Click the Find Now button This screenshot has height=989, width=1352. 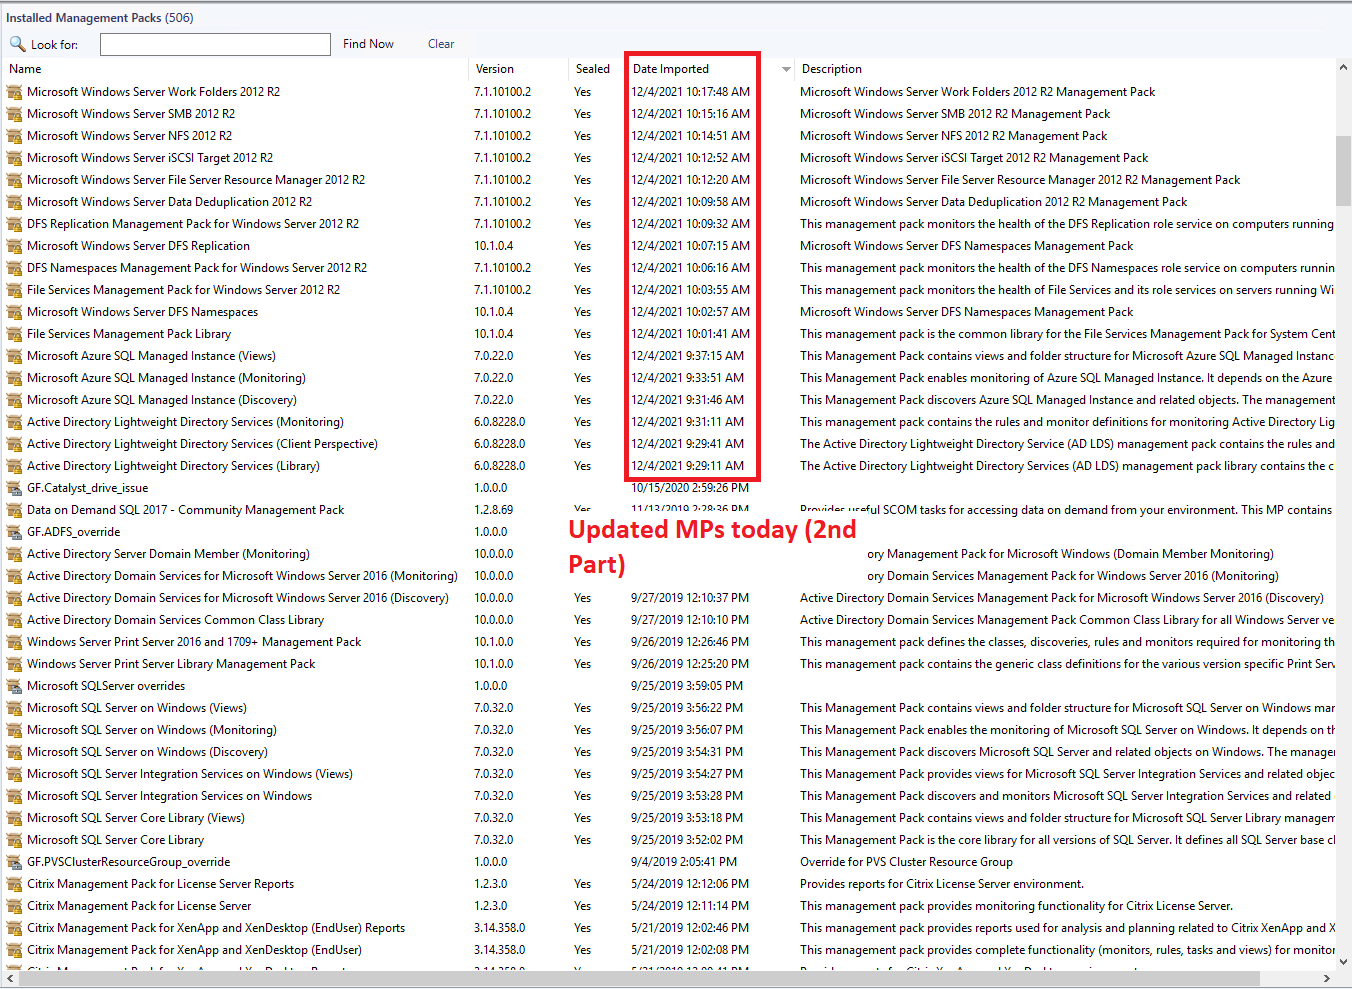point(368,44)
